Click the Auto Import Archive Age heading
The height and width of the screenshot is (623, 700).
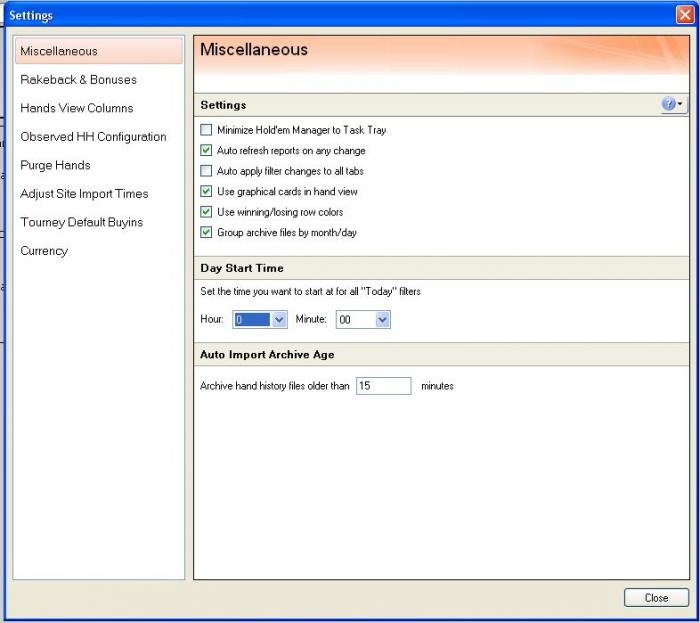(267, 355)
